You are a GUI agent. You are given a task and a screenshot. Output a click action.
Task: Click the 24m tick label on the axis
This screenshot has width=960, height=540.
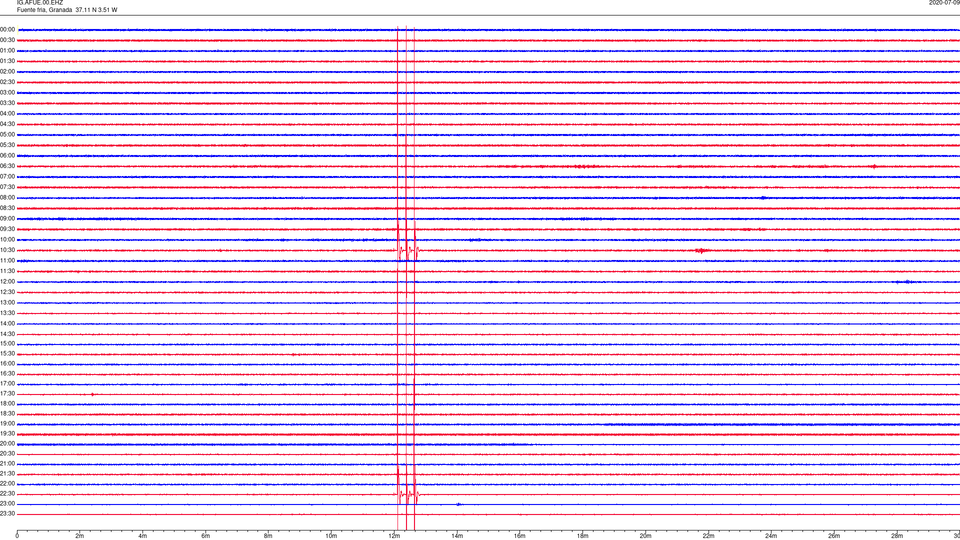click(x=771, y=536)
